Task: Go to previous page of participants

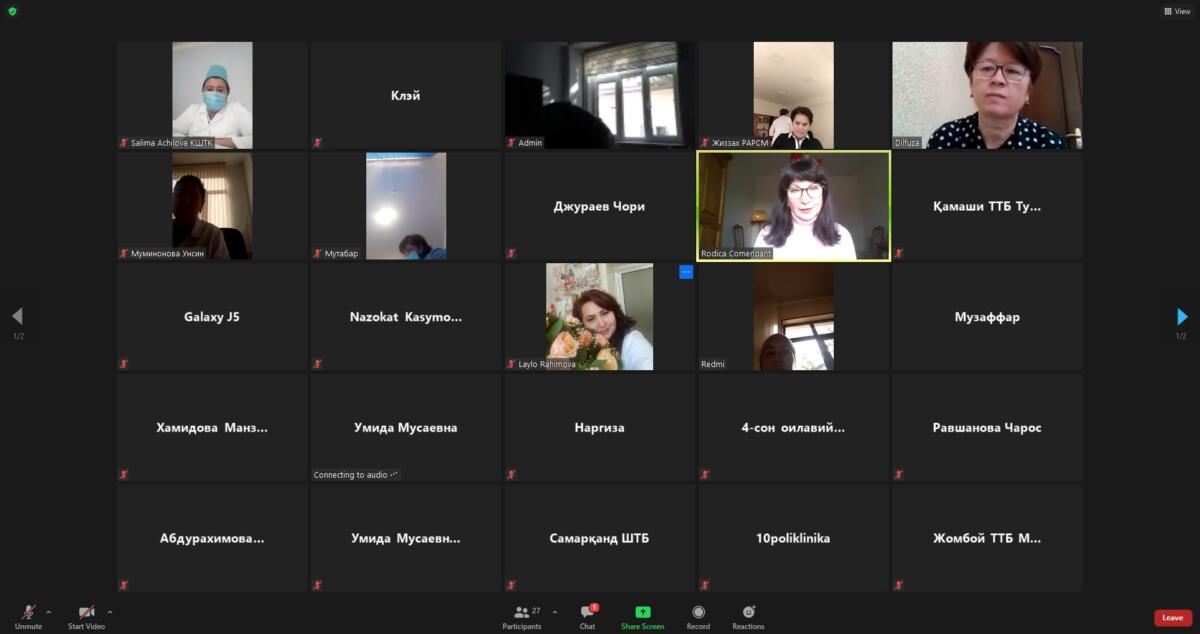Action: click(17, 317)
